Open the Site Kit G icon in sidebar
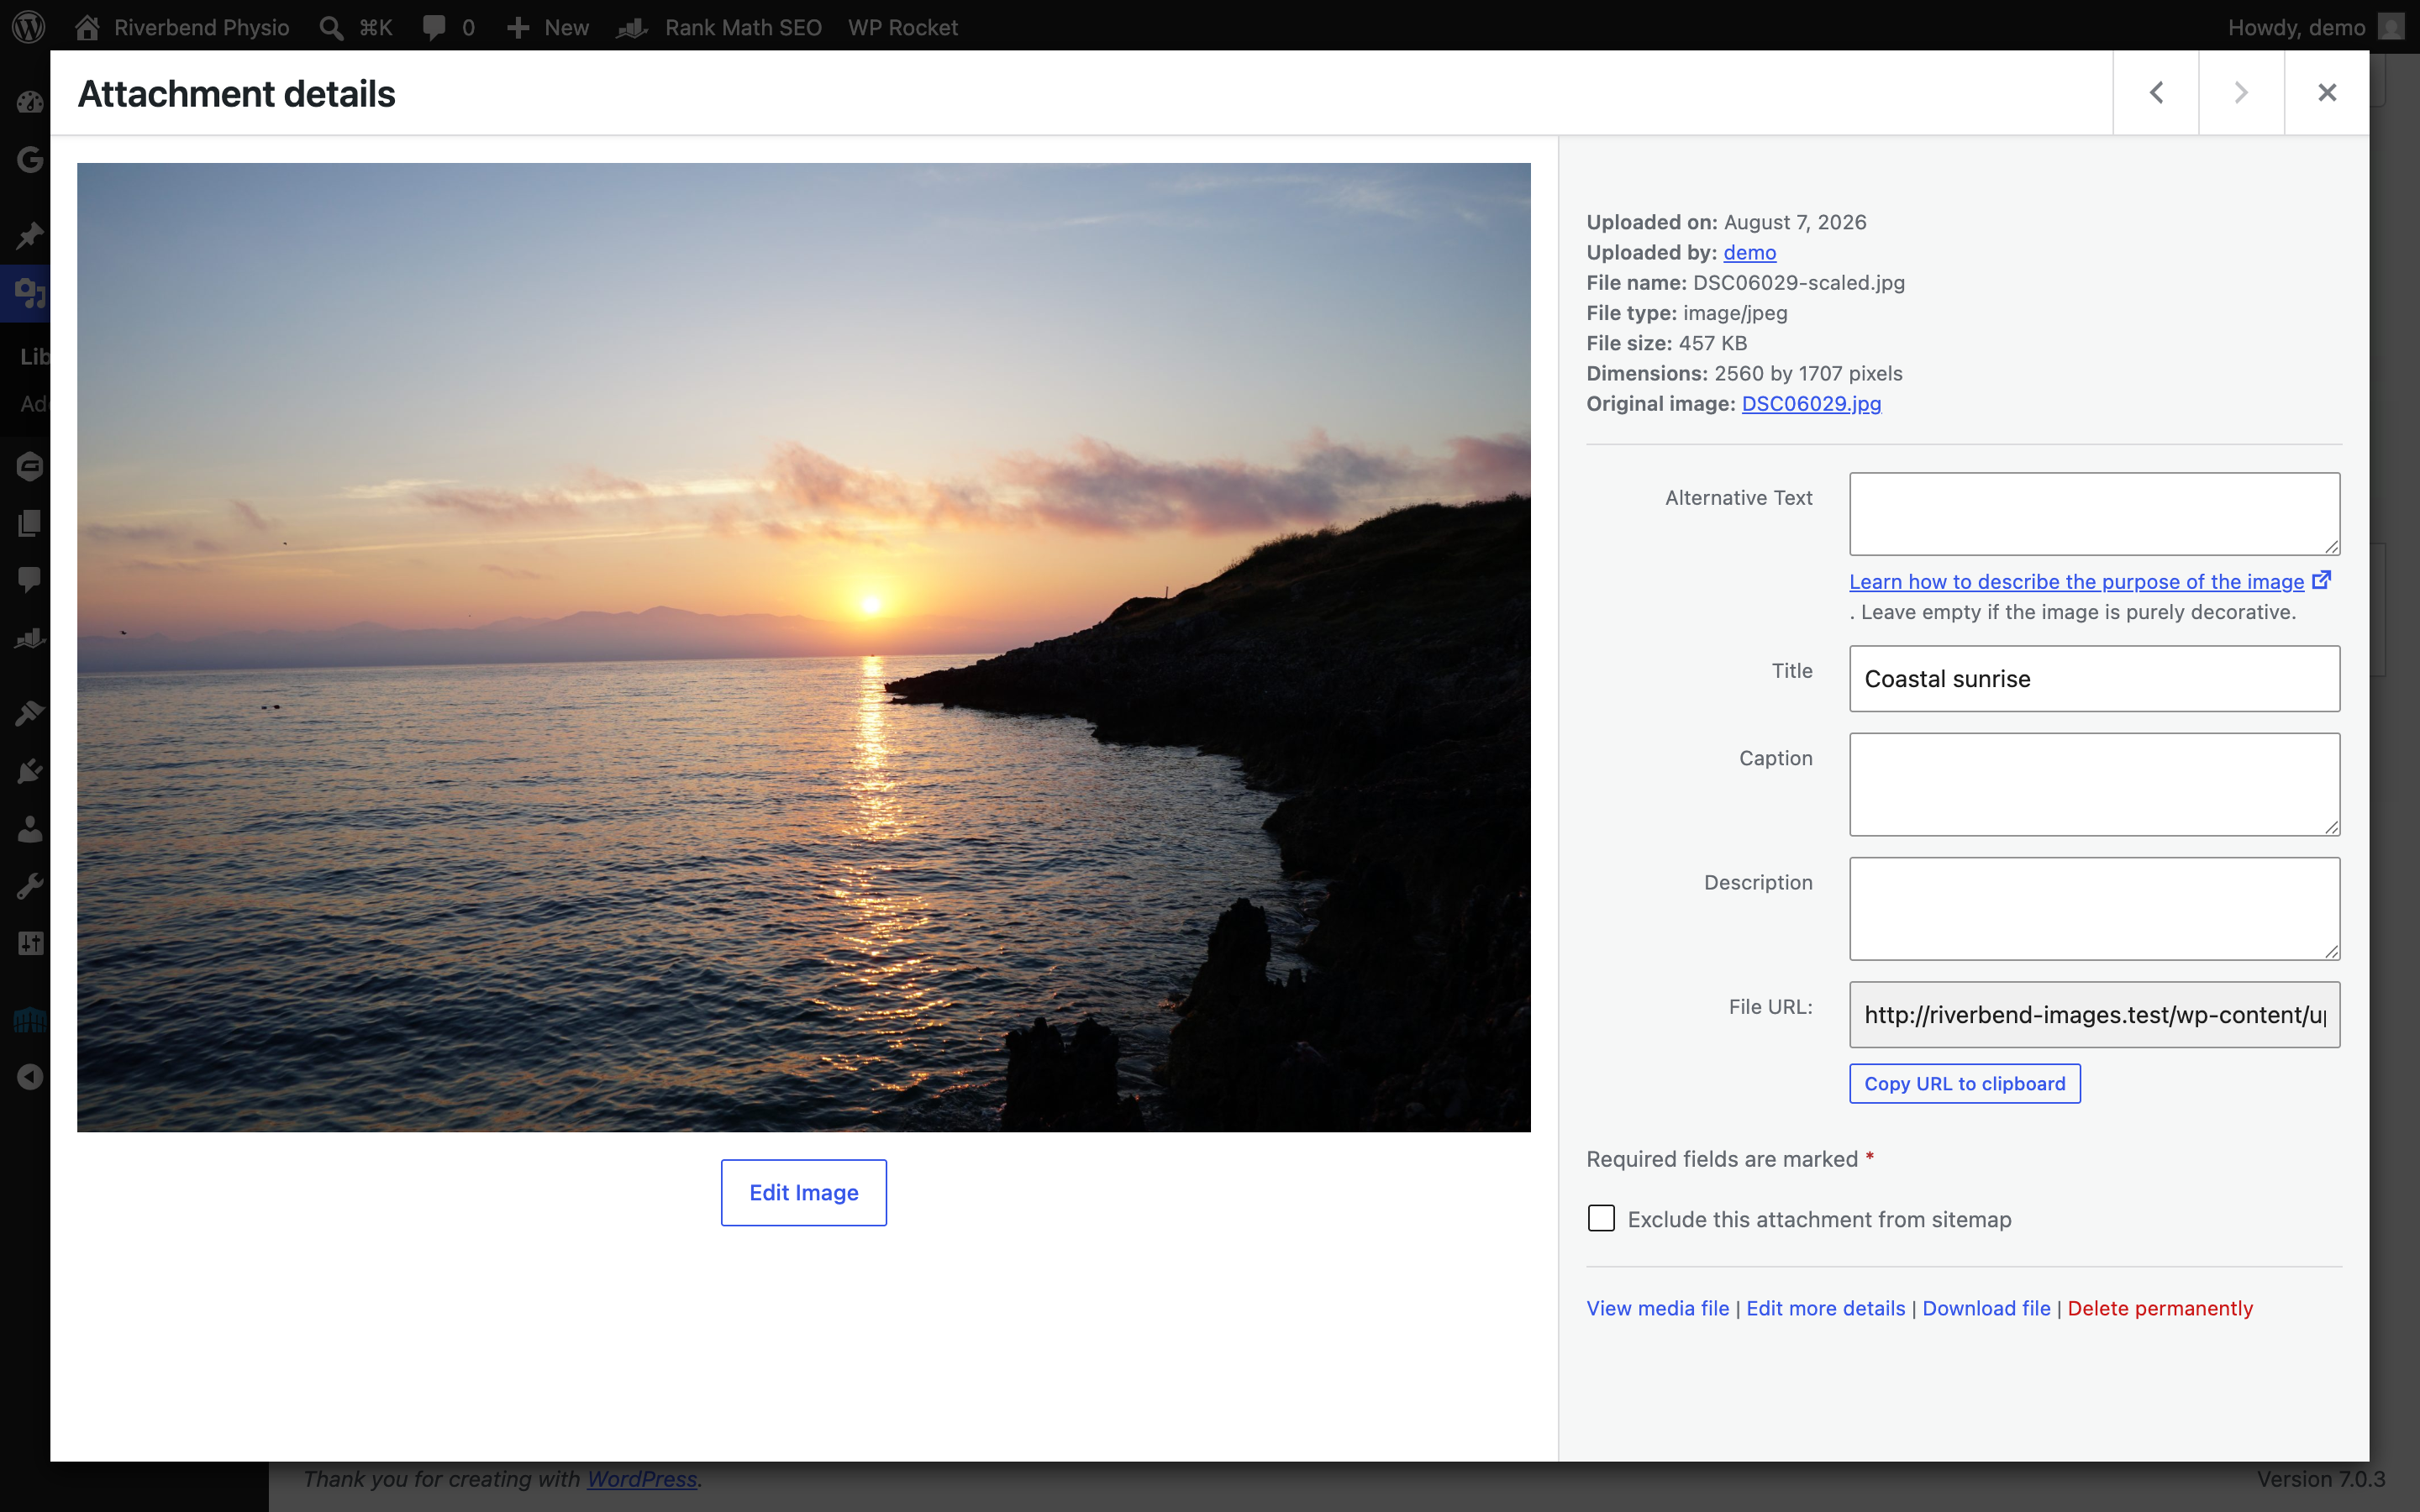 30,159
